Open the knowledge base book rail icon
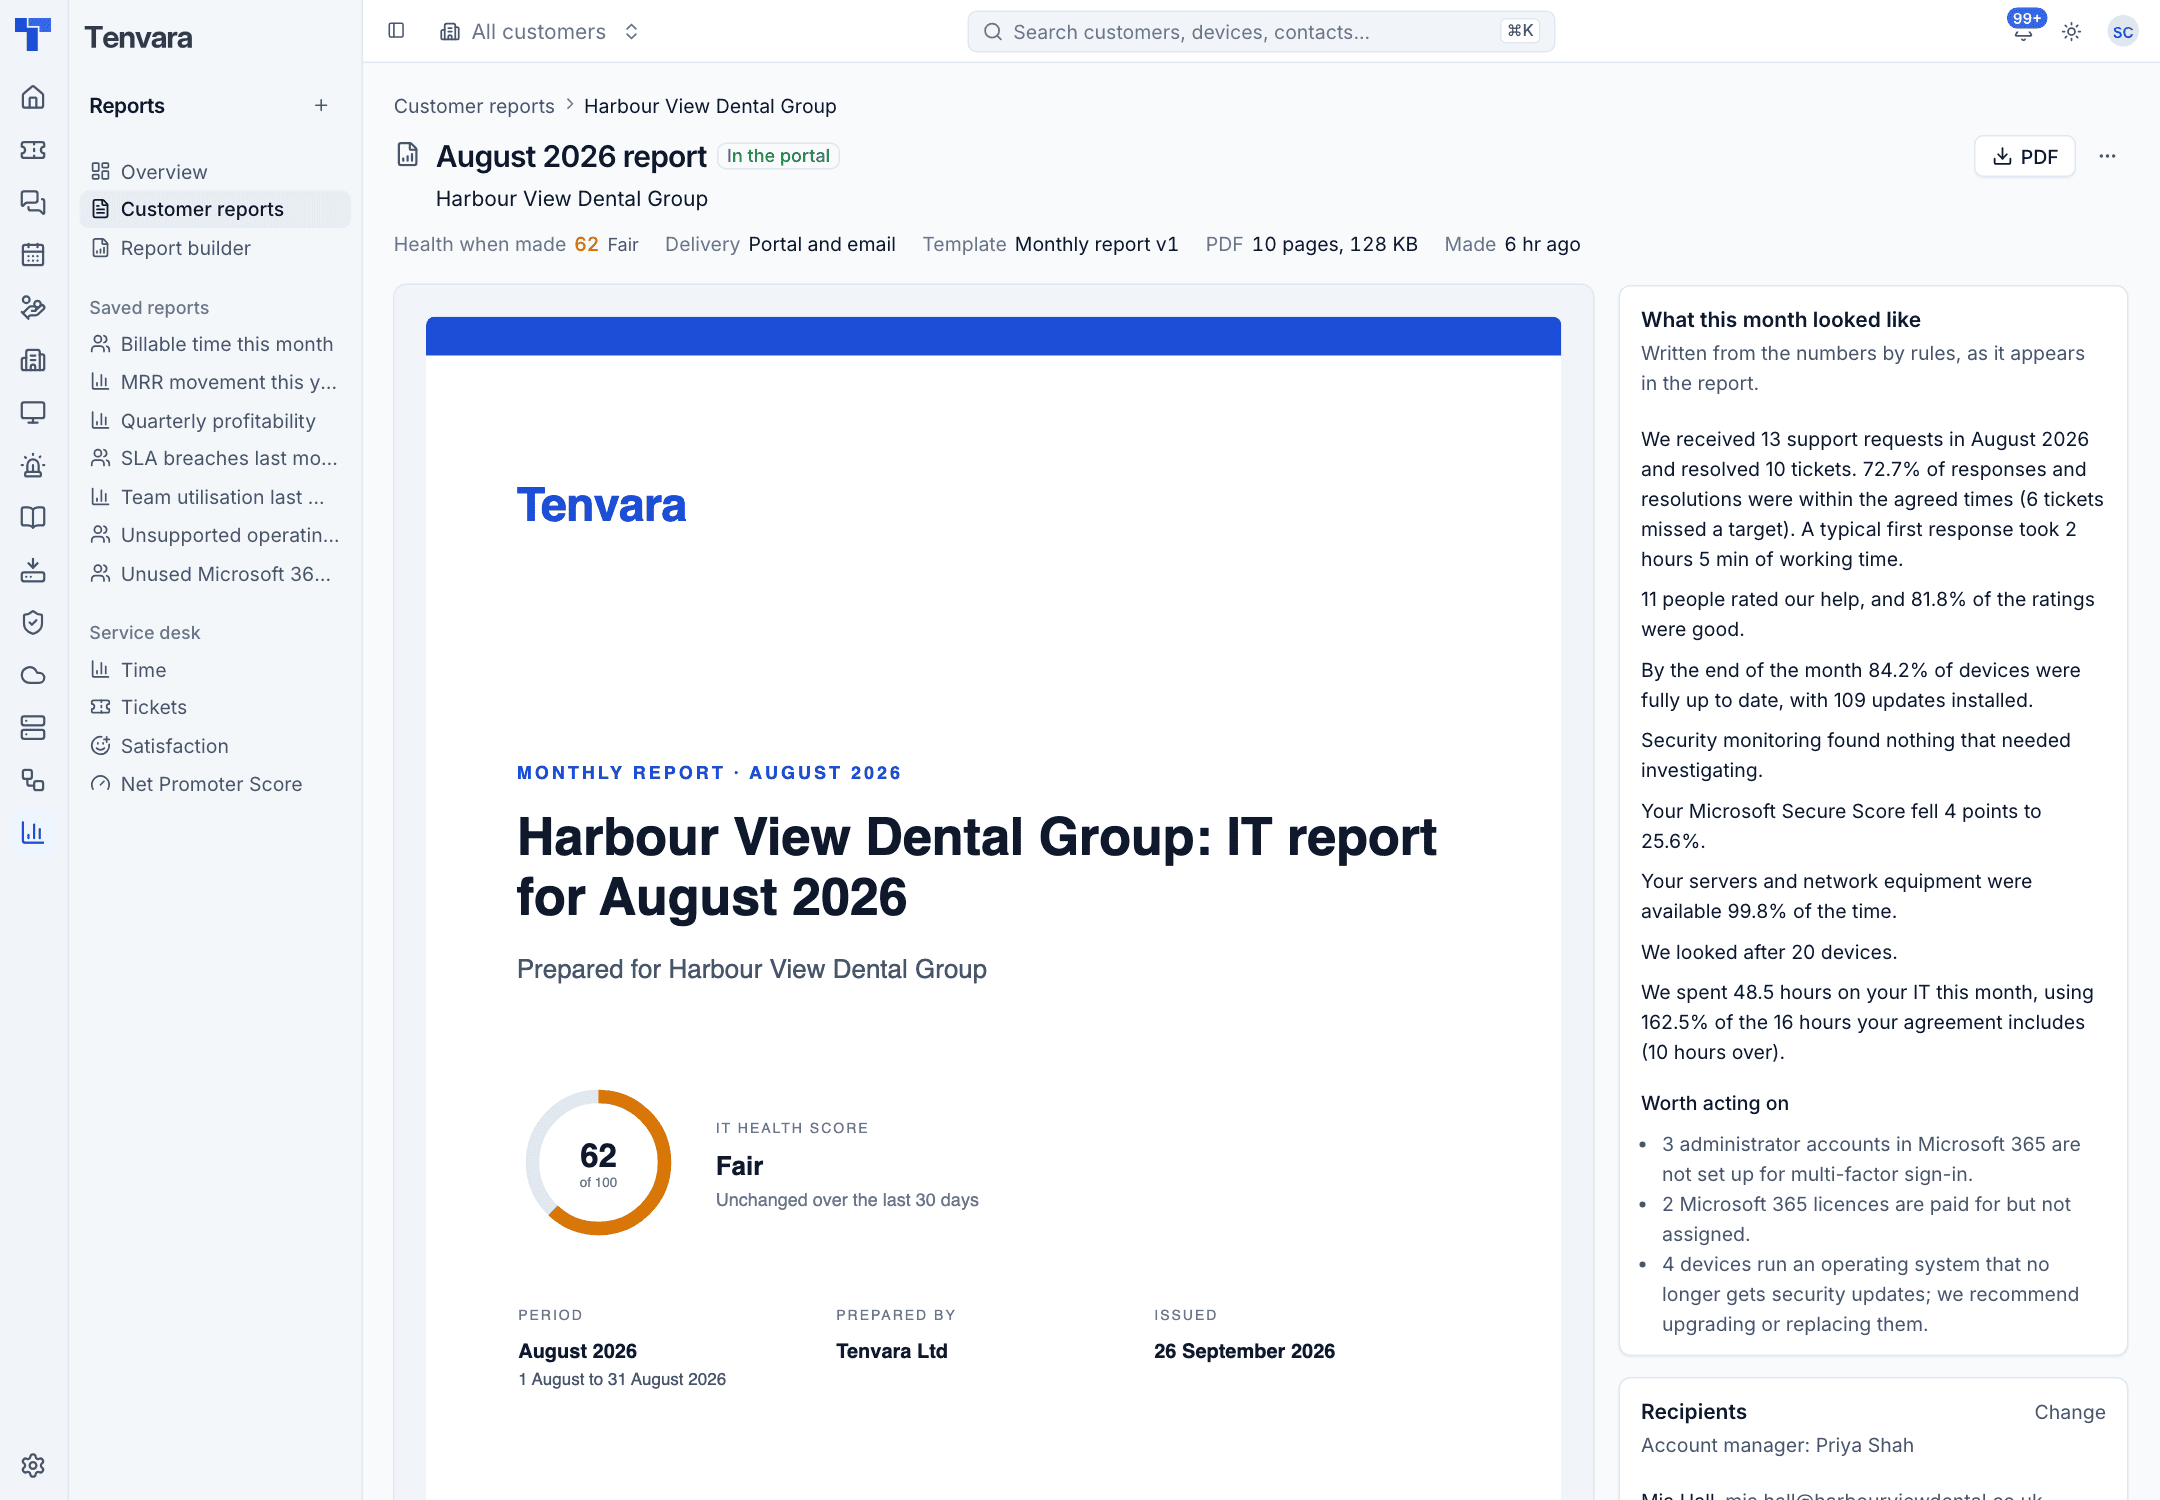 (x=33, y=517)
